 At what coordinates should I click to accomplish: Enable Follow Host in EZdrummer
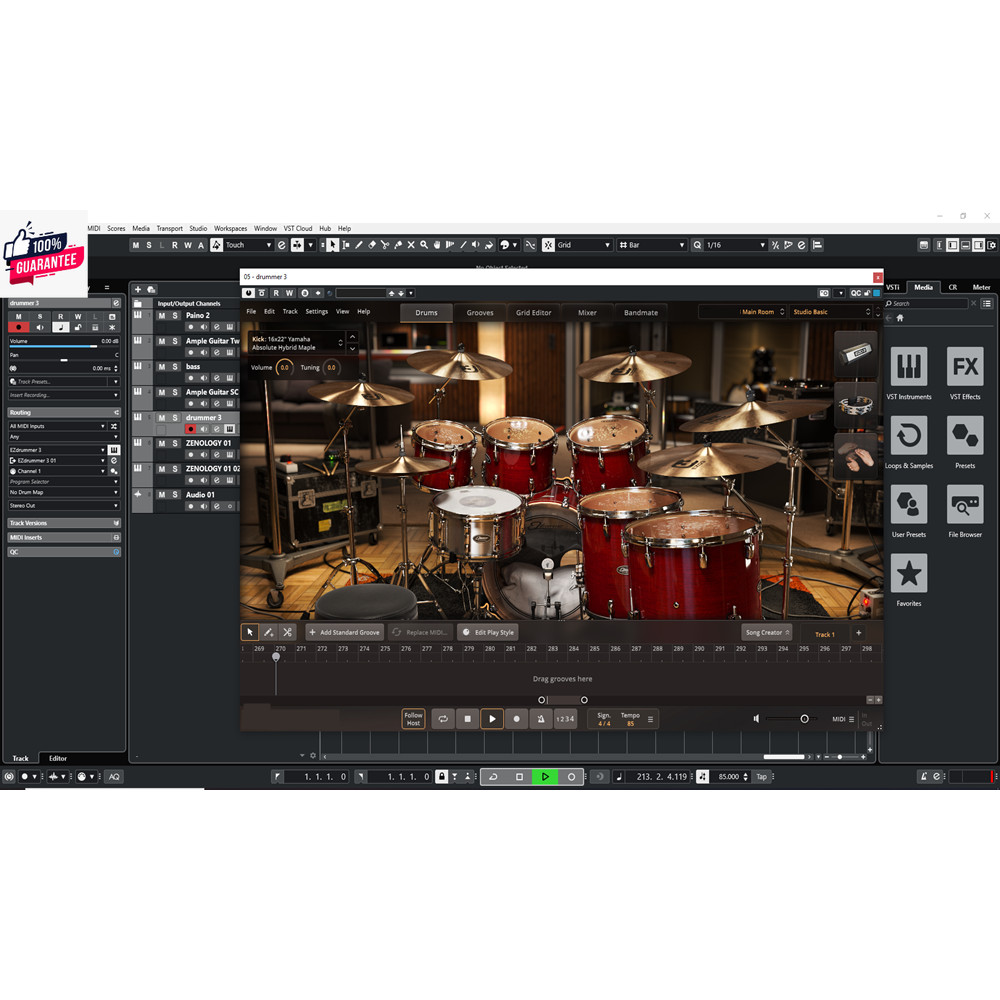point(412,718)
